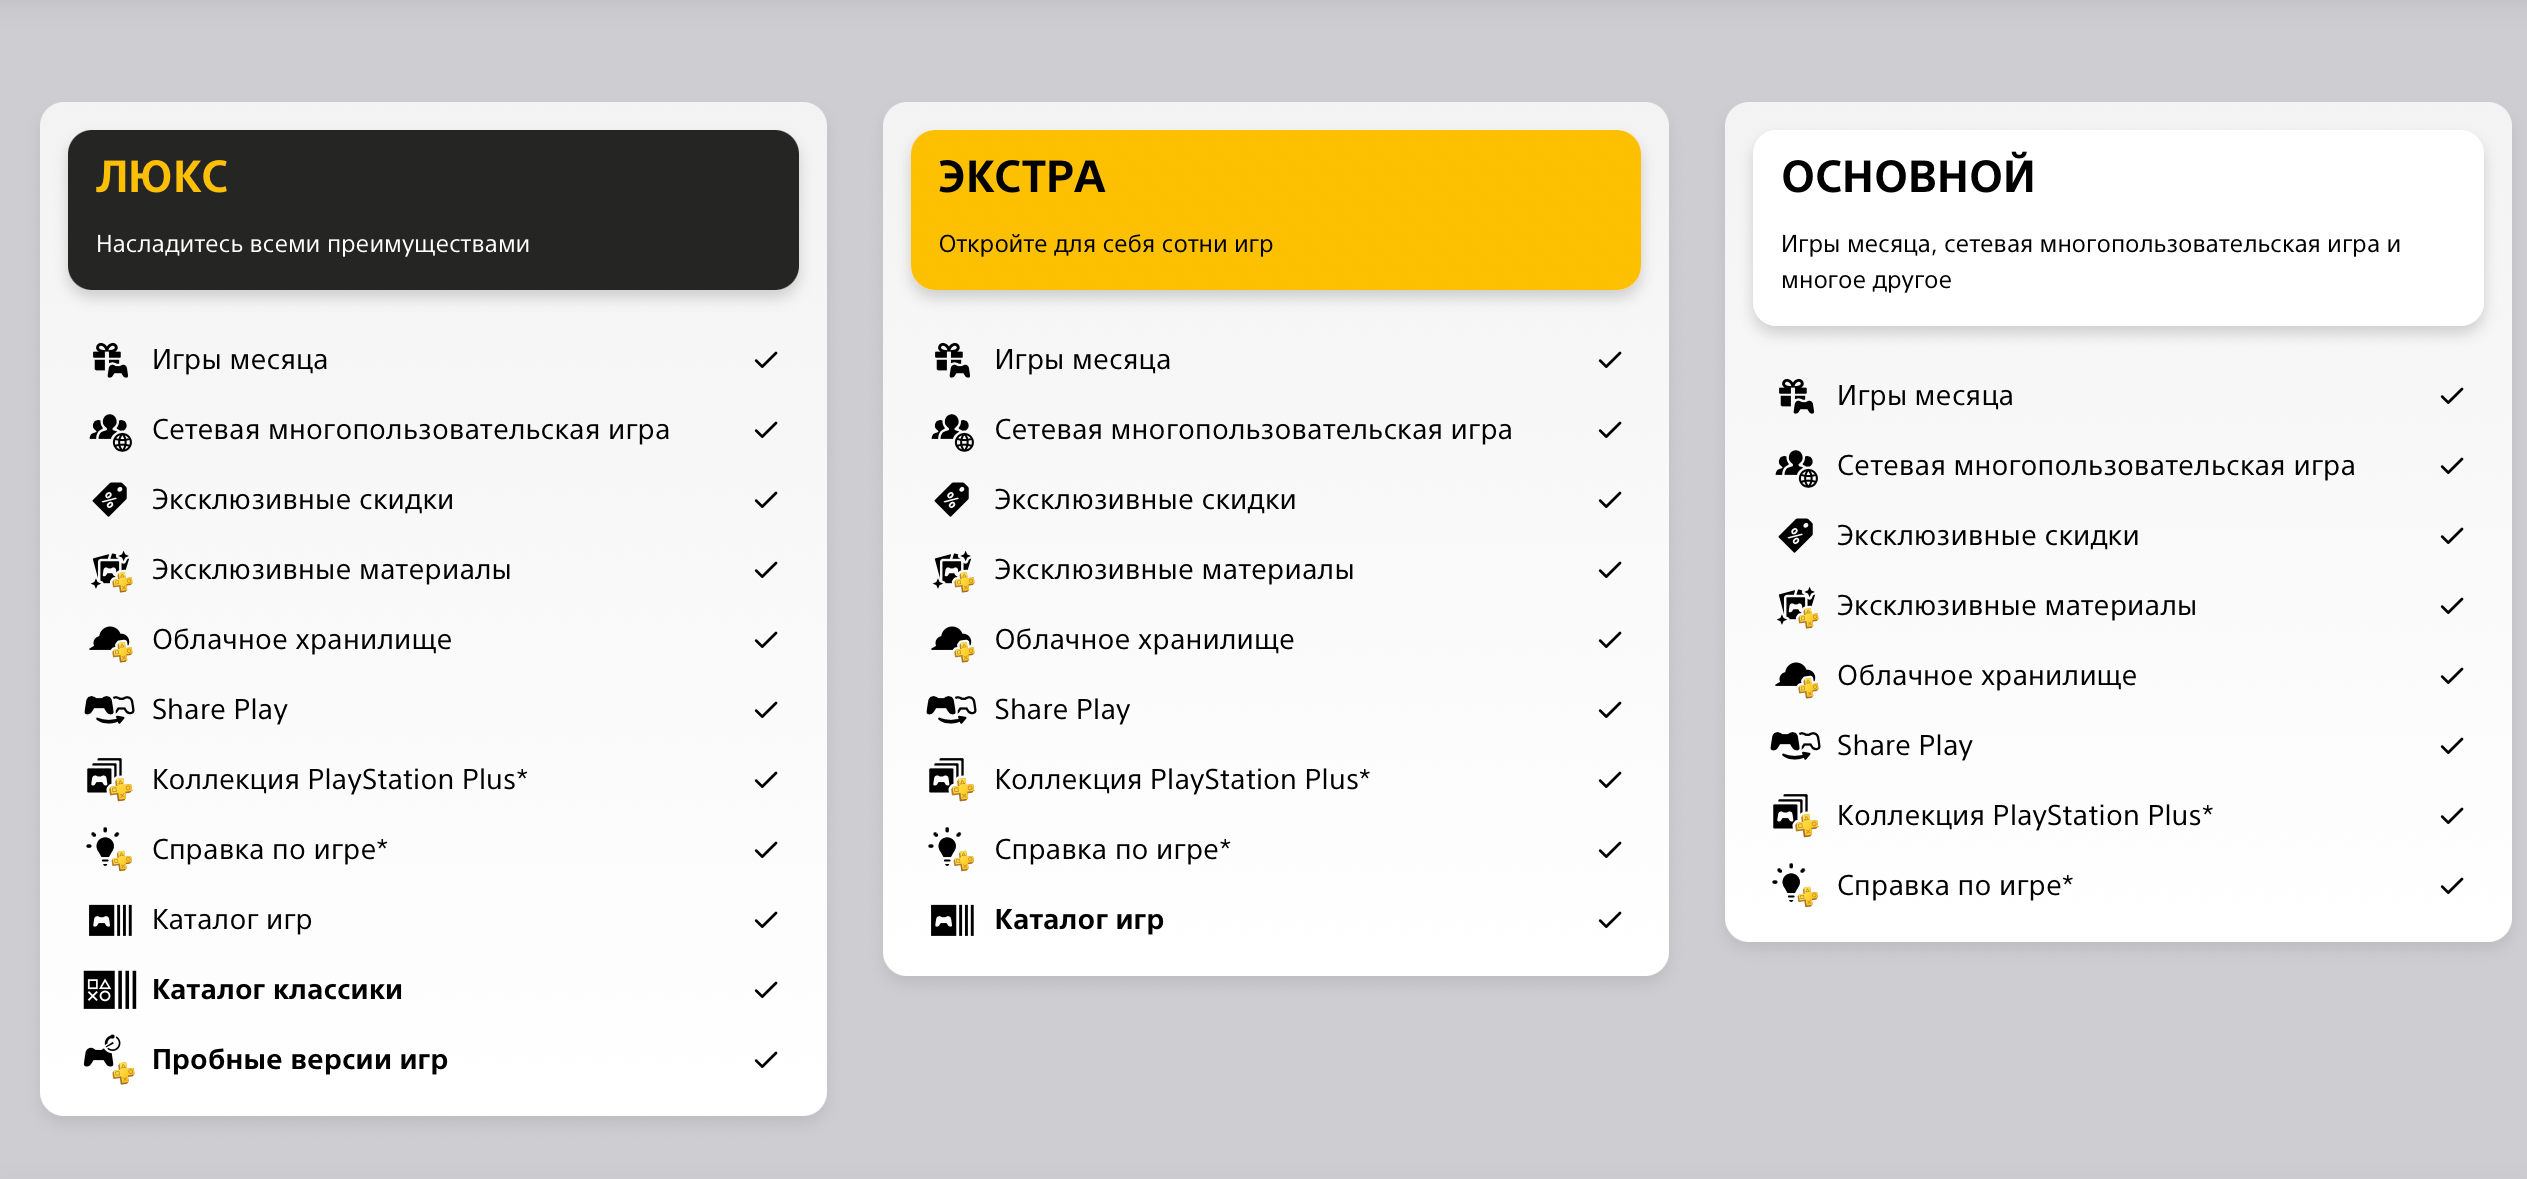The height and width of the screenshot is (1179, 2527).
Task: Click the Пробные версии игр controller icon
Action: tap(109, 1059)
